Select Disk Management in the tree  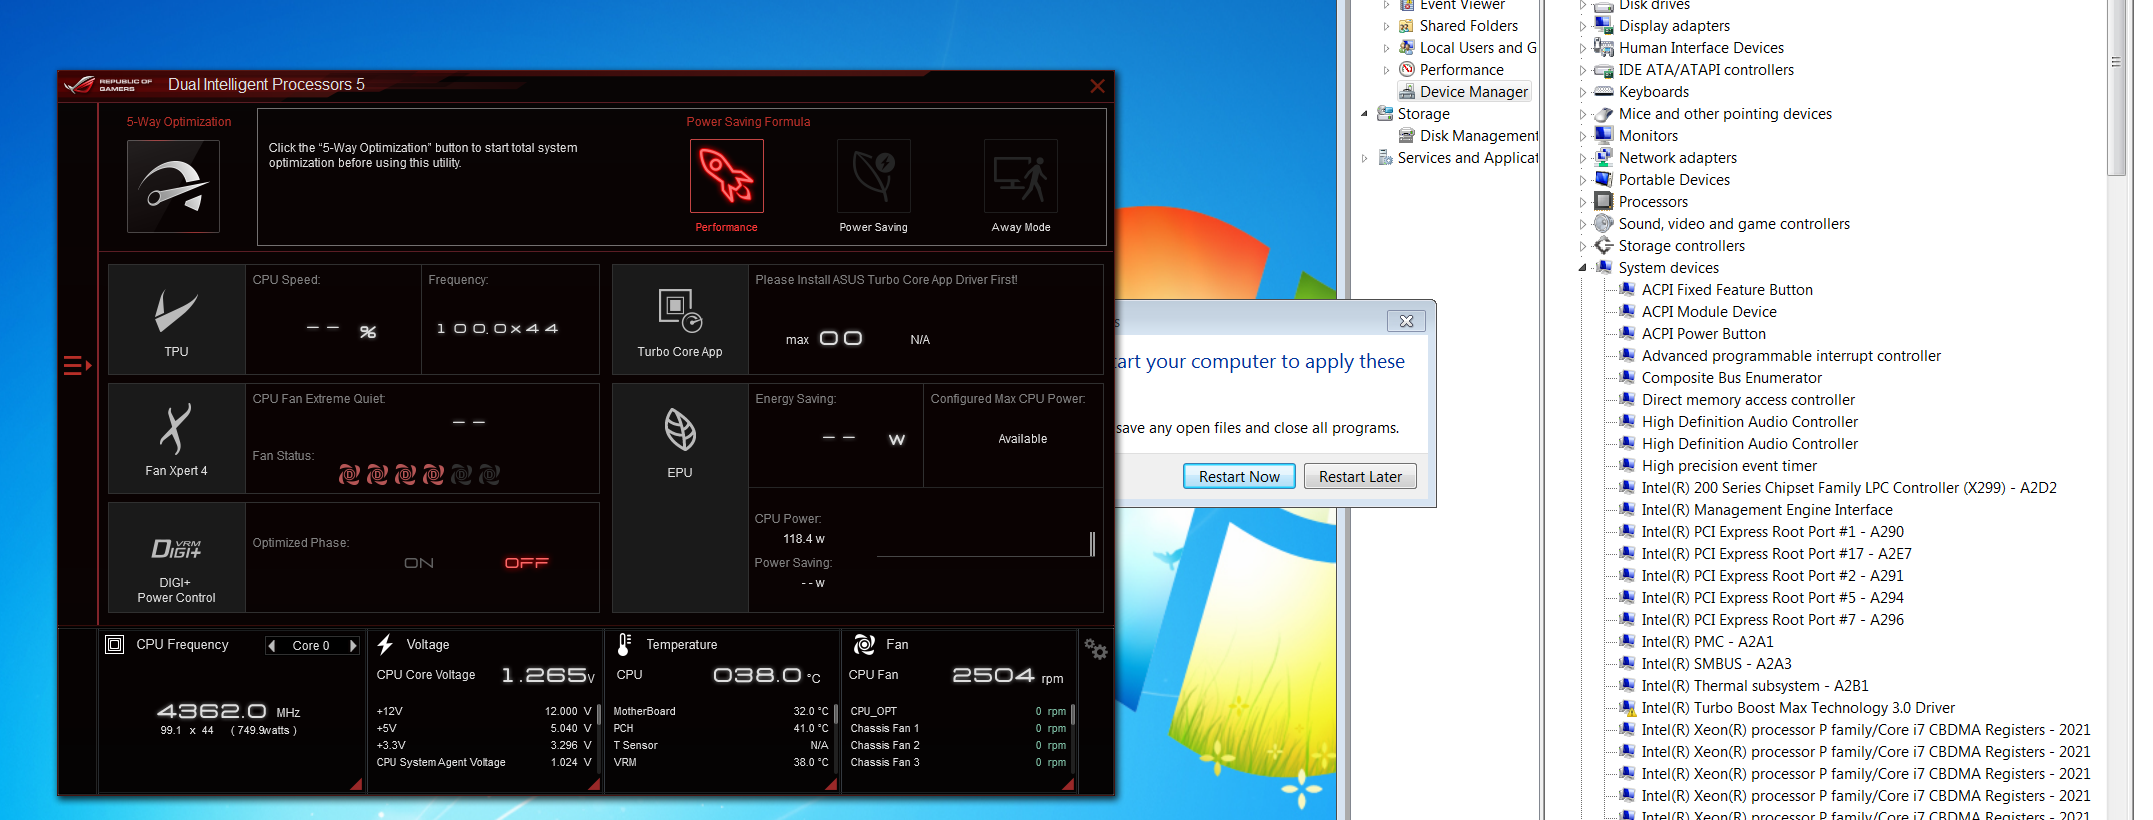(1479, 136)
